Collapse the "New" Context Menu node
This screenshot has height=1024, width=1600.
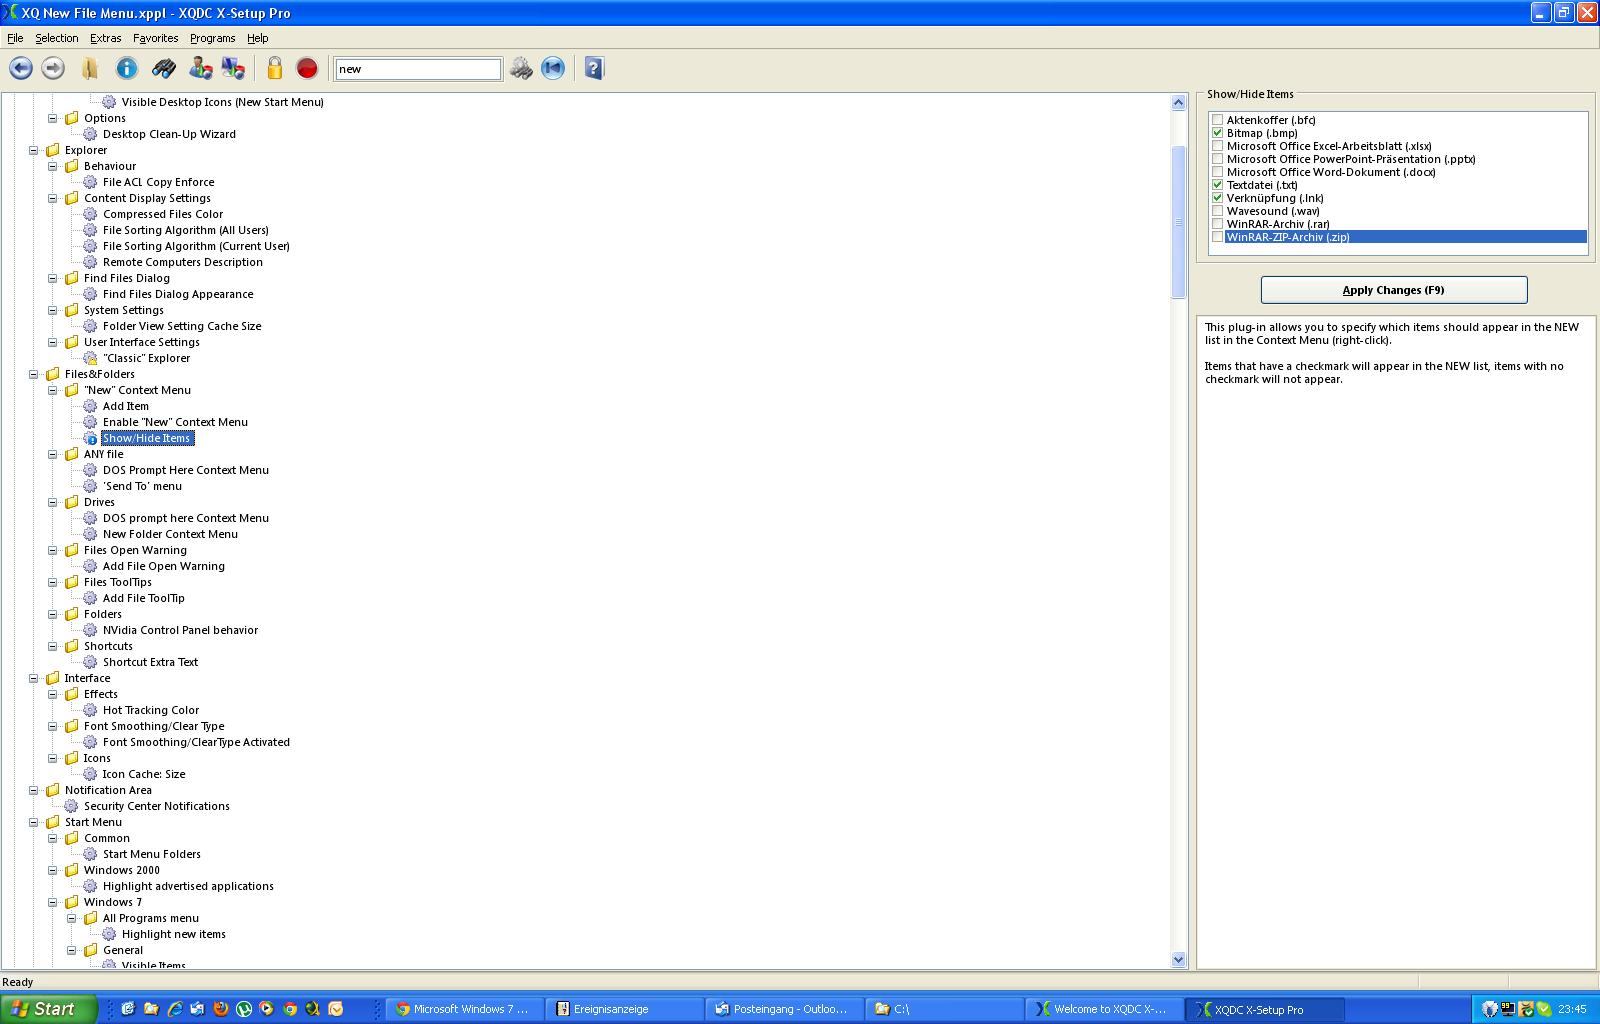pyautogui.click(x=52, y=390)
